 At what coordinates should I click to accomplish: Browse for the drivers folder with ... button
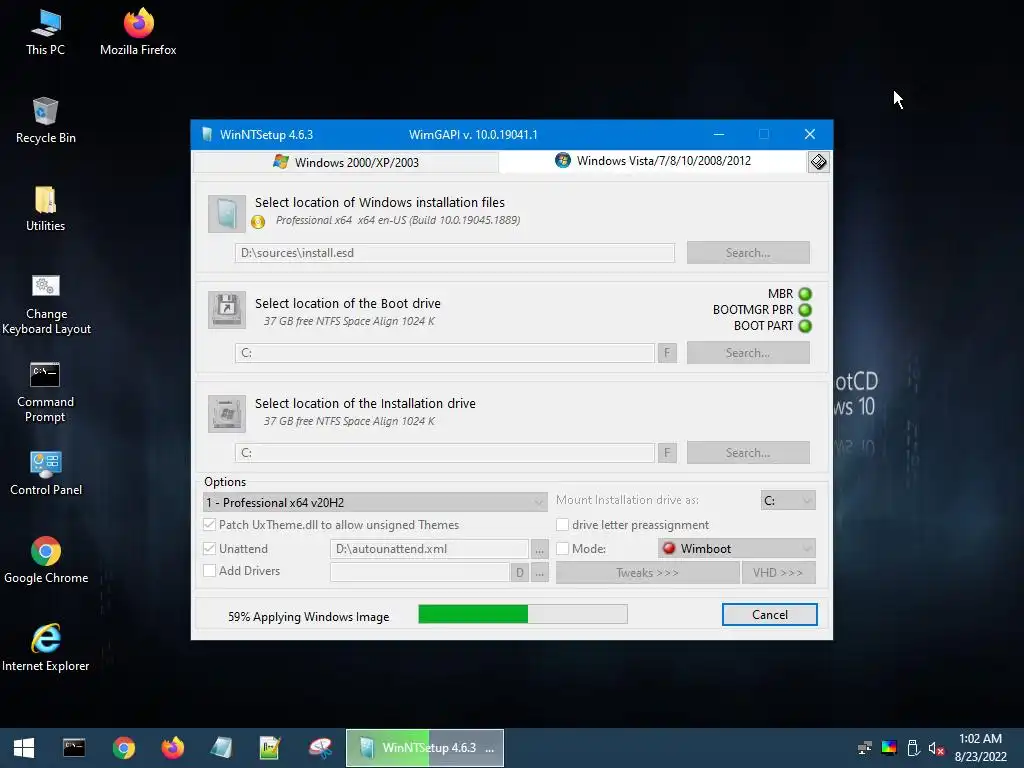(x=539, y=573)
